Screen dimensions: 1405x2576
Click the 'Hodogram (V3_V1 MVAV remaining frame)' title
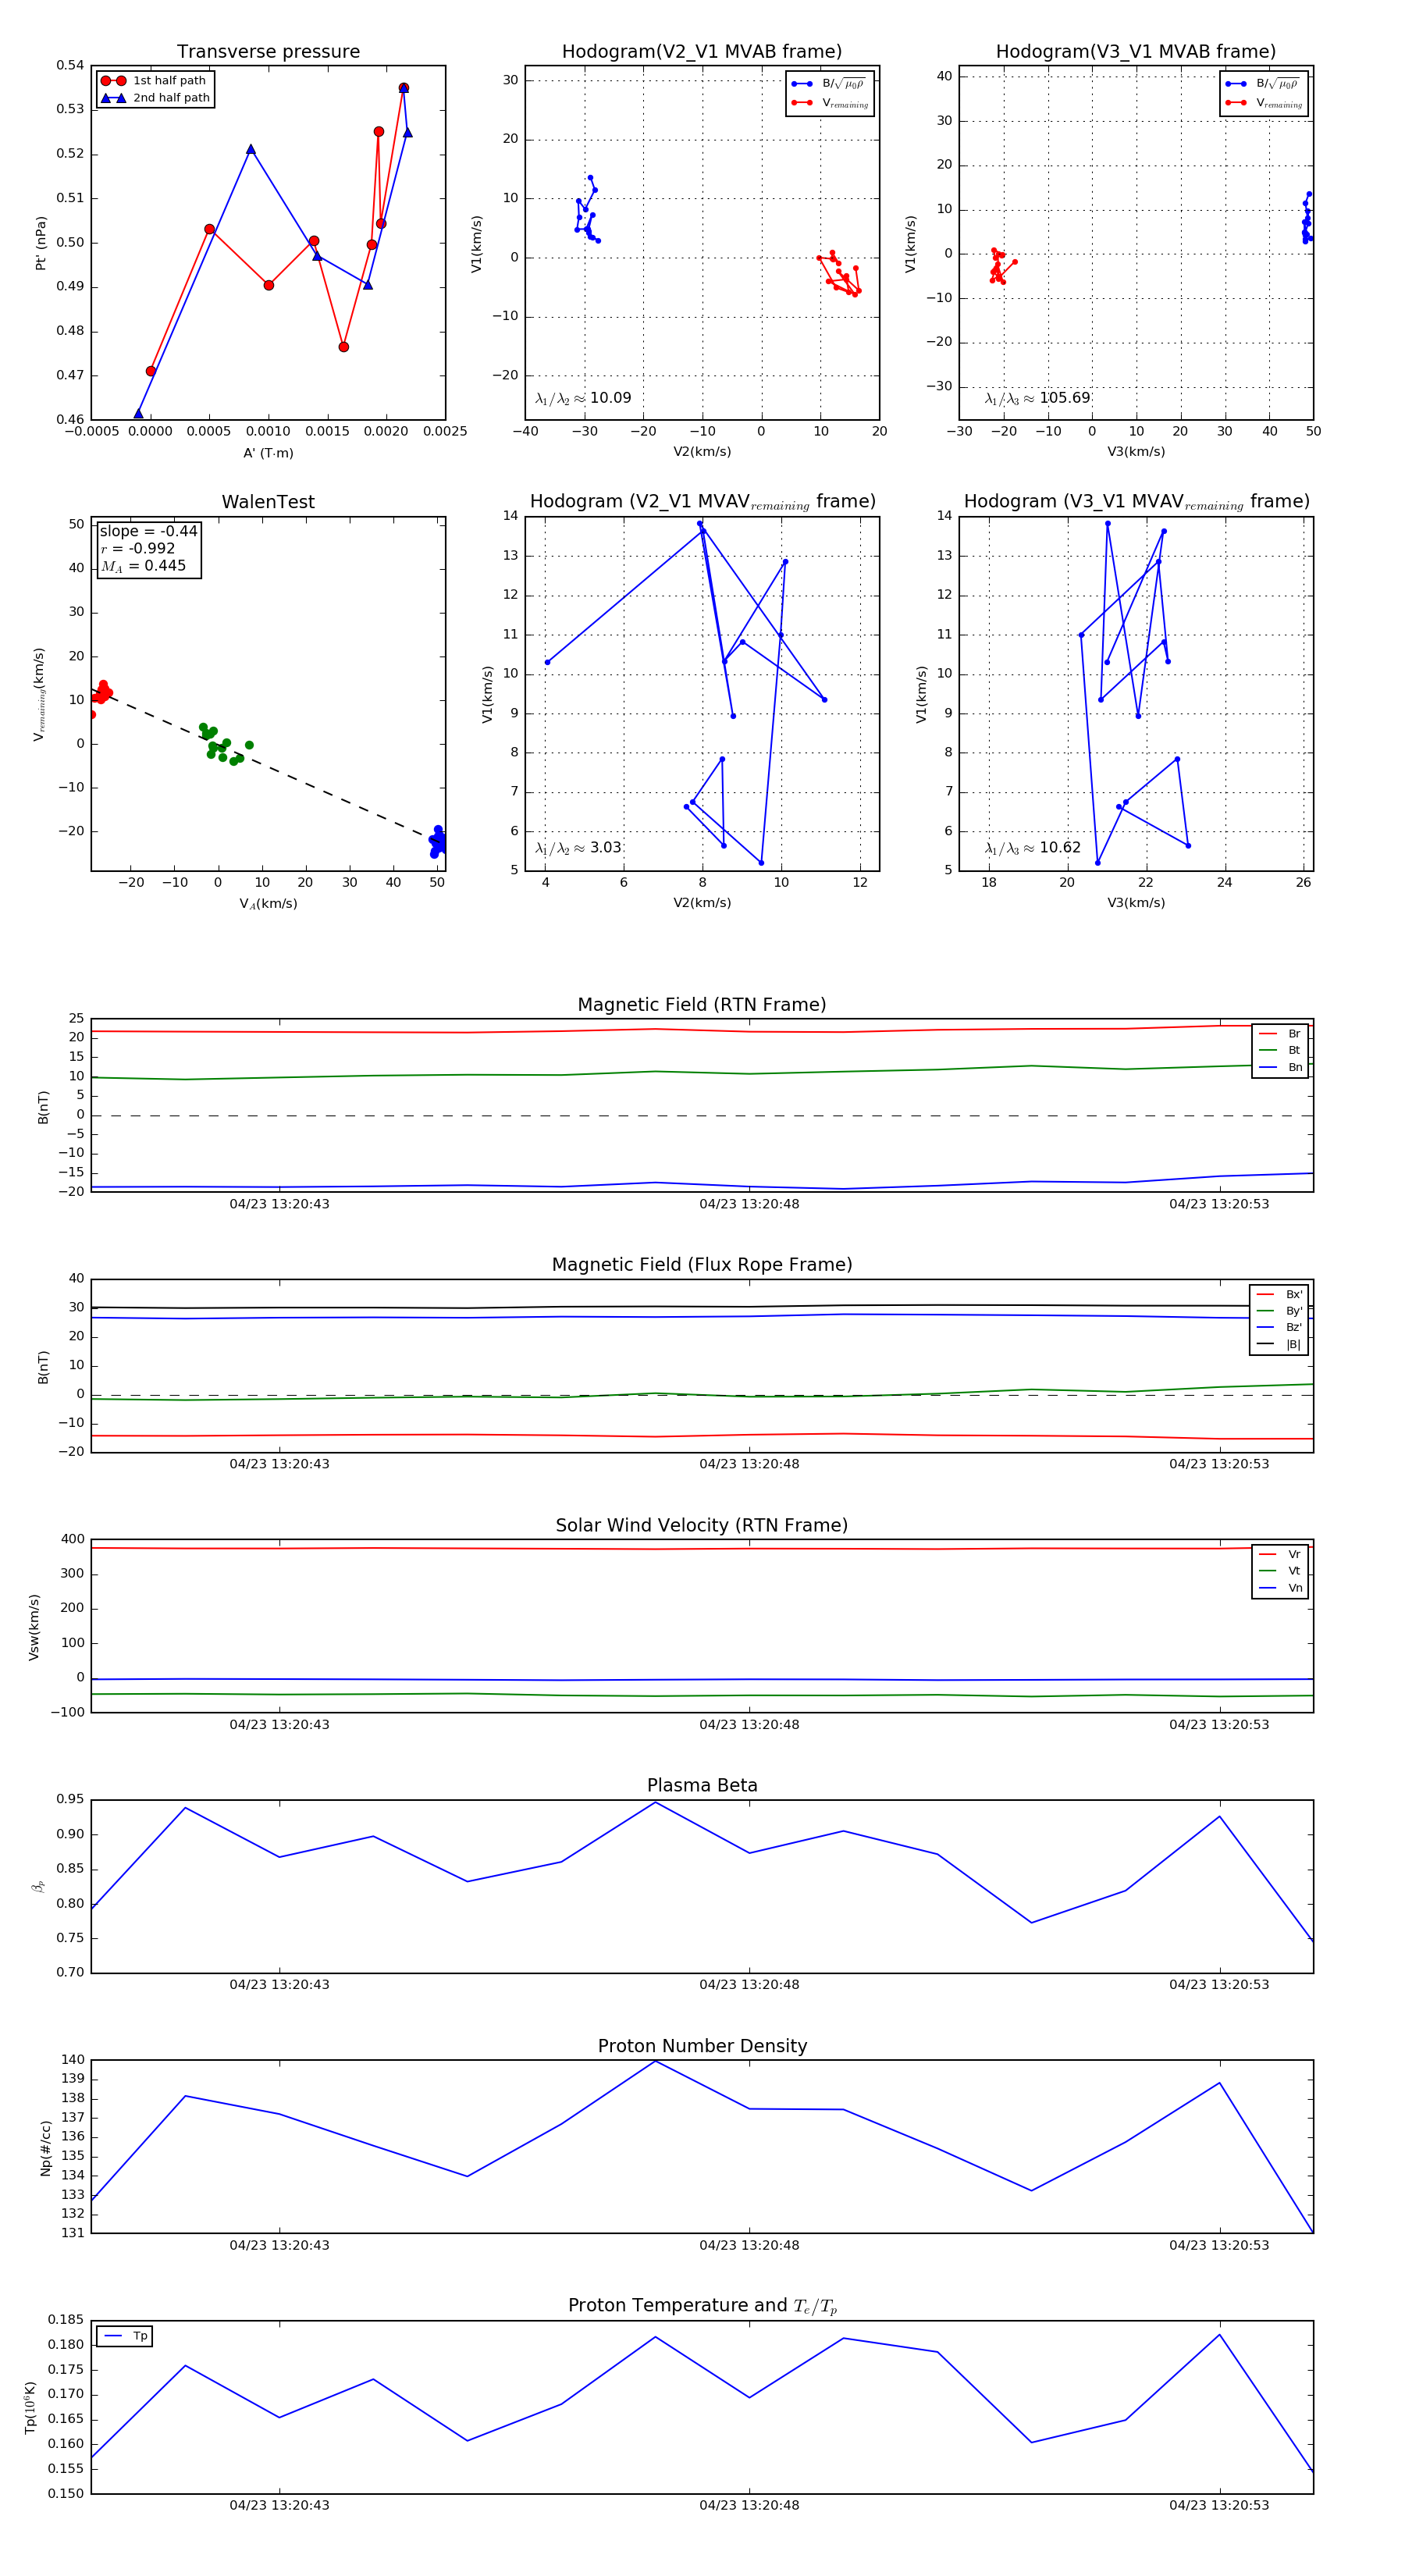pyautogui.click(x=1136, y=502)
